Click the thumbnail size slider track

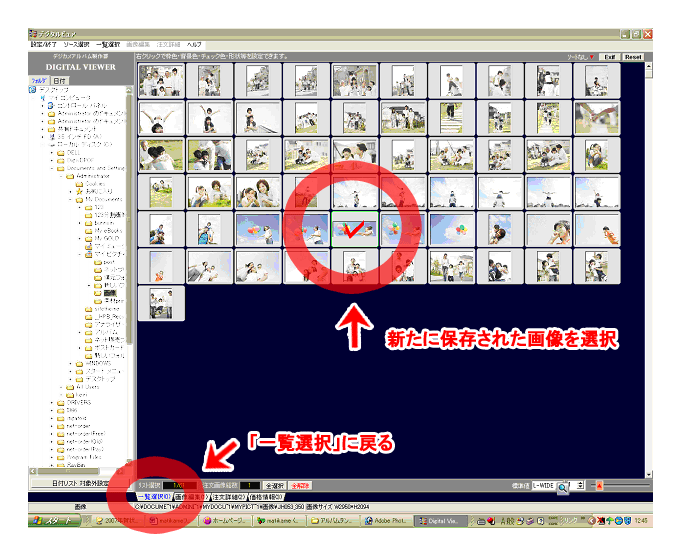click(621, 486)
